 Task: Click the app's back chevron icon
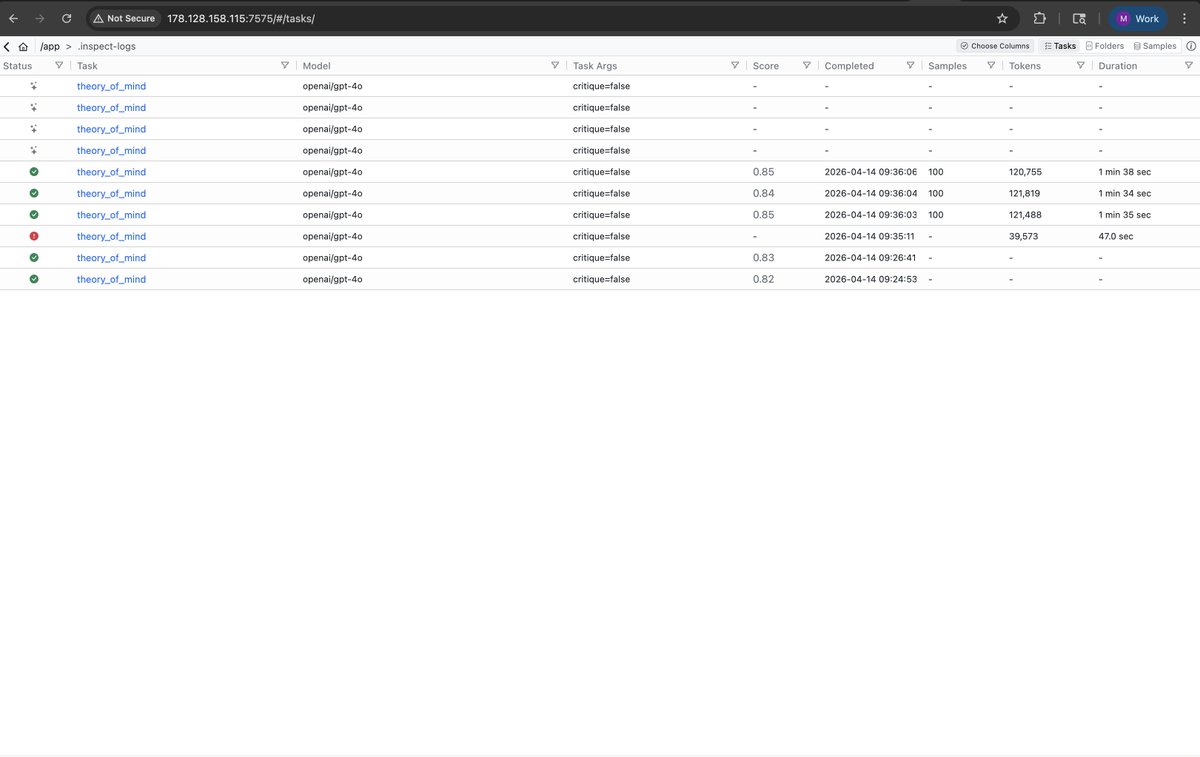click(x=7, y=46)
